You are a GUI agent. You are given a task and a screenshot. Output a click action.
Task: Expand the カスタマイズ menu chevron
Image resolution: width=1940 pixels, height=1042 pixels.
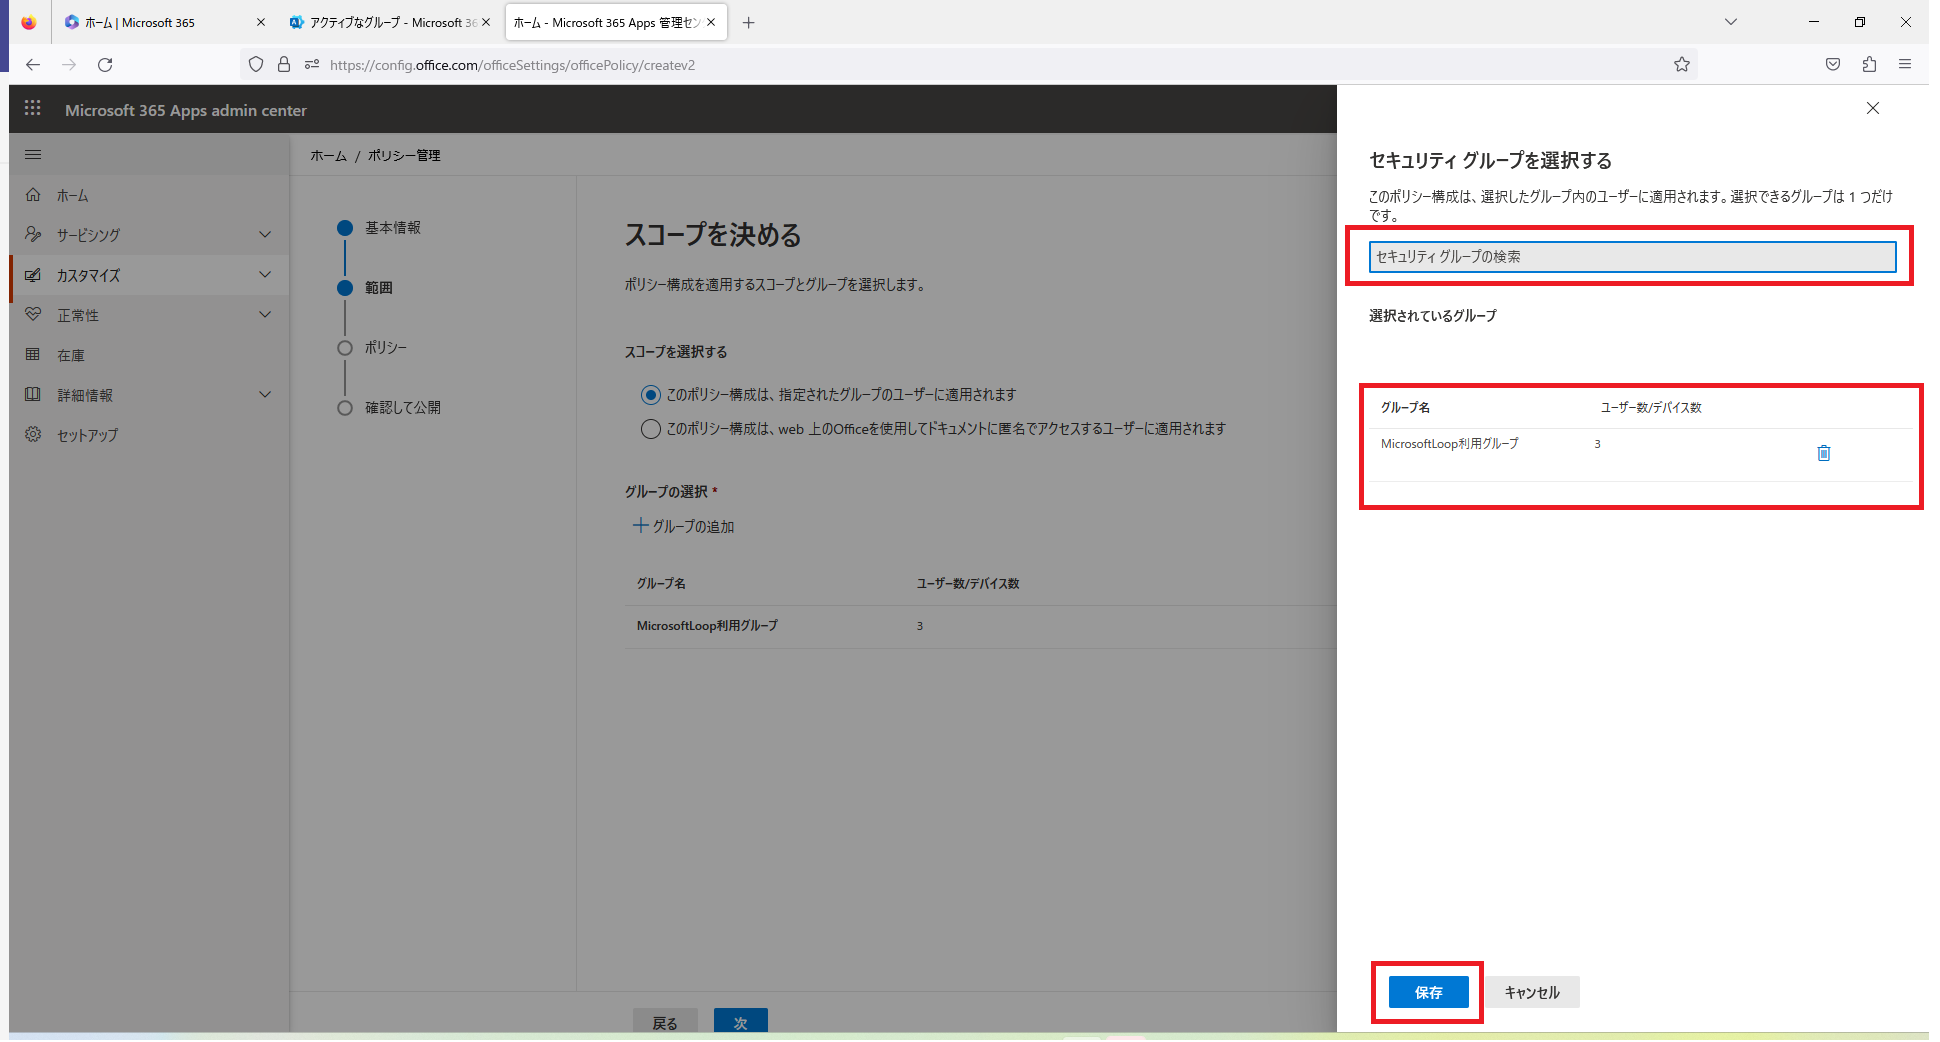(x=265, y=274)
